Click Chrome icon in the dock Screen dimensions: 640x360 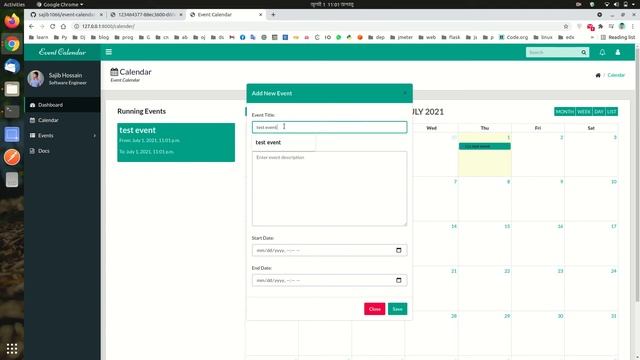pyautogui.click(x=12, y=44)
